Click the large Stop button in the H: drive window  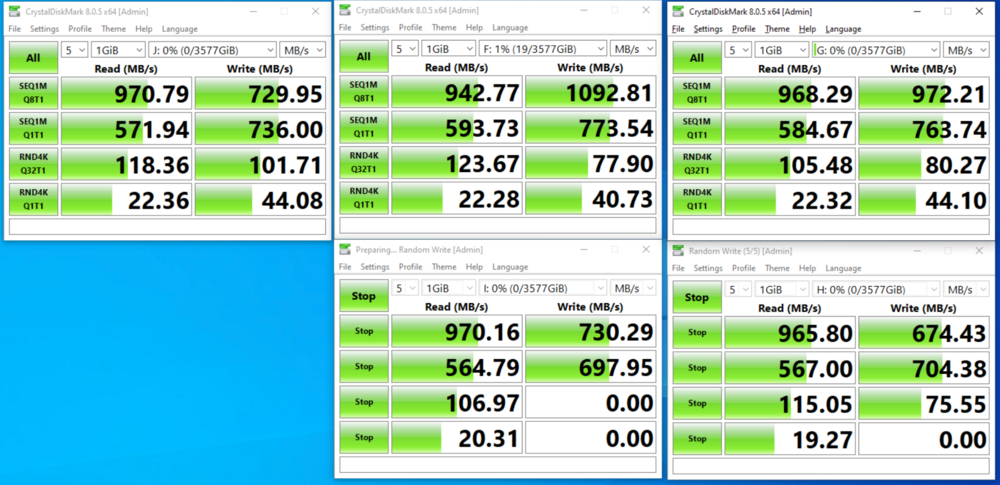pyautogui.click(x=697, y=297)
